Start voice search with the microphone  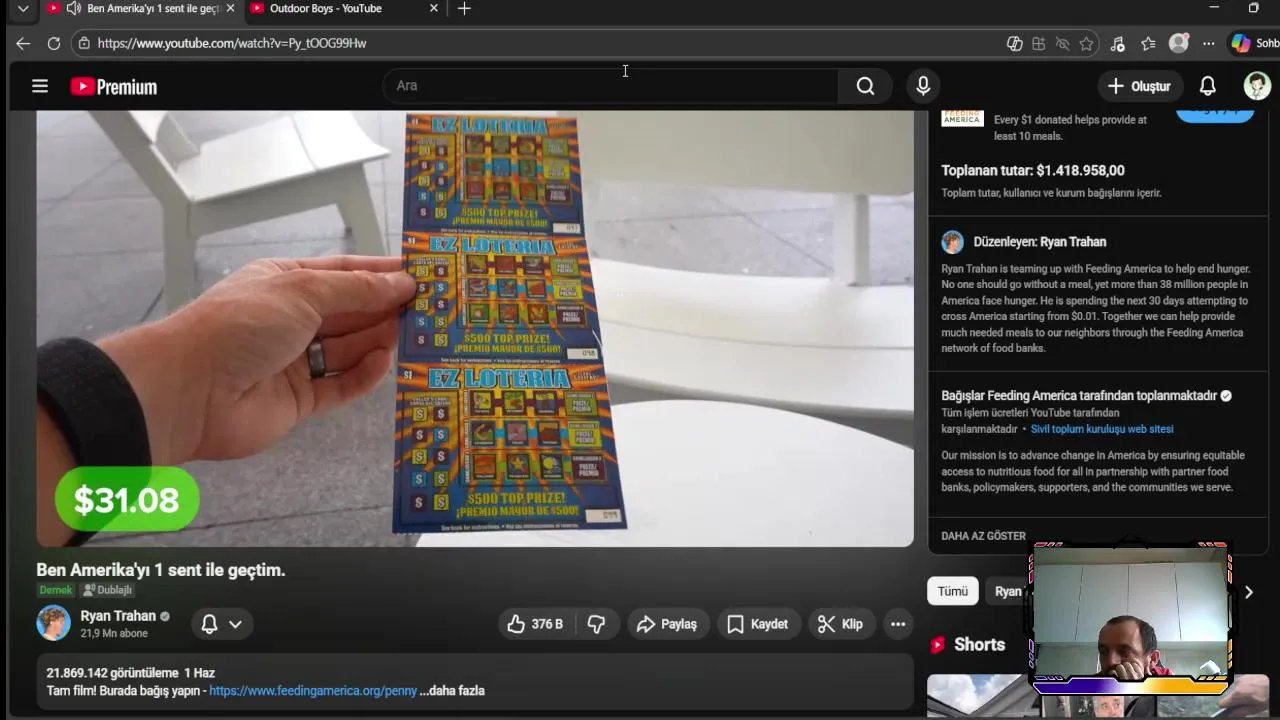click(923, 86)
